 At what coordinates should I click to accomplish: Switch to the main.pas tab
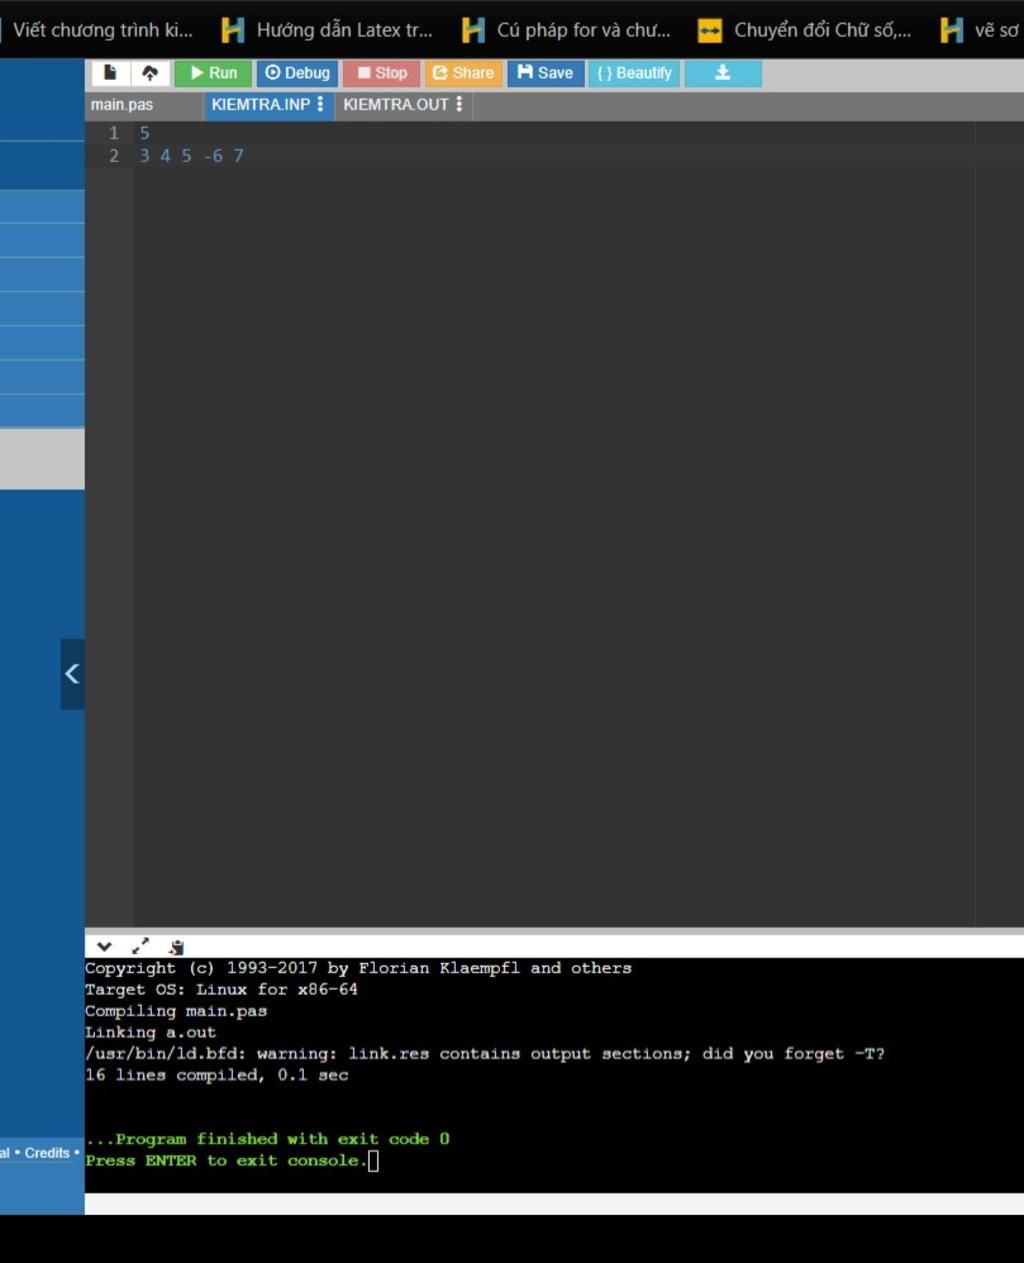coord(122,105)
